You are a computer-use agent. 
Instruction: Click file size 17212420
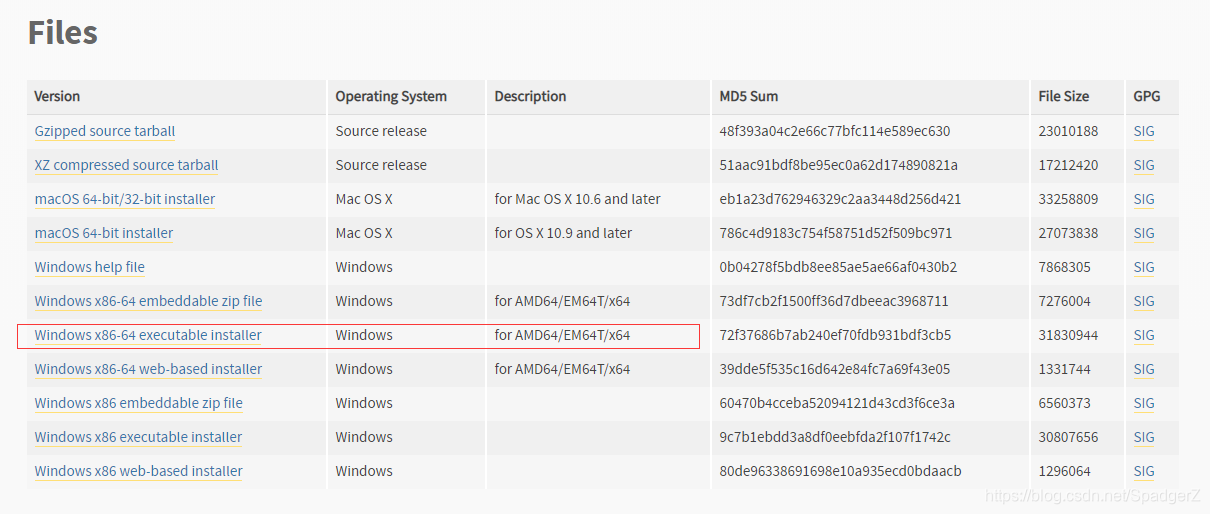pyautogui.click(x=1068, y=165)
